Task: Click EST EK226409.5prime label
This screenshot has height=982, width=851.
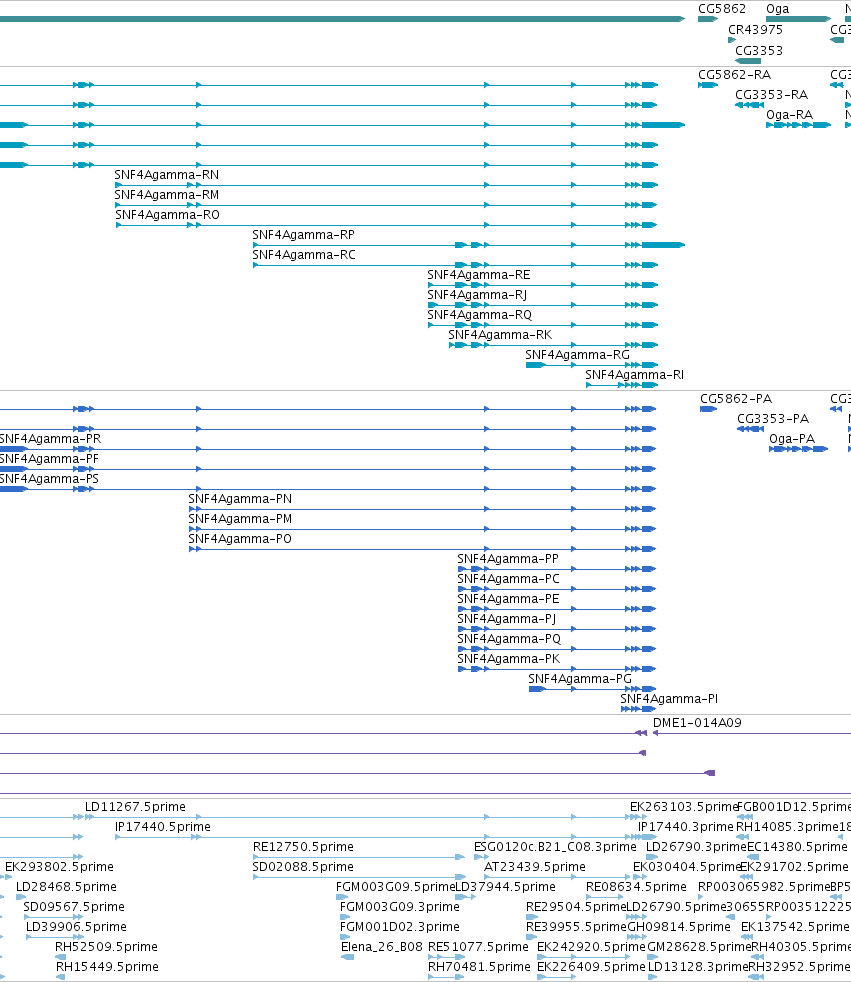Action: (591, 968)
